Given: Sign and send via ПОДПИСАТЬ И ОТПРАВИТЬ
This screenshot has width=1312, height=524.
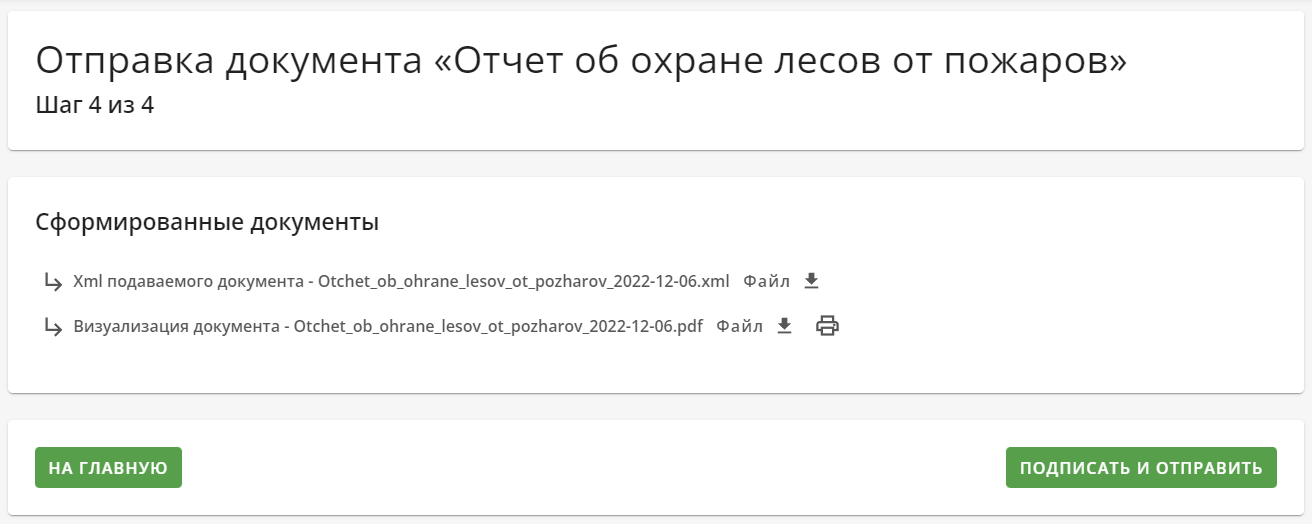Looking at the screenshot, I should [x=1141, y=468].
